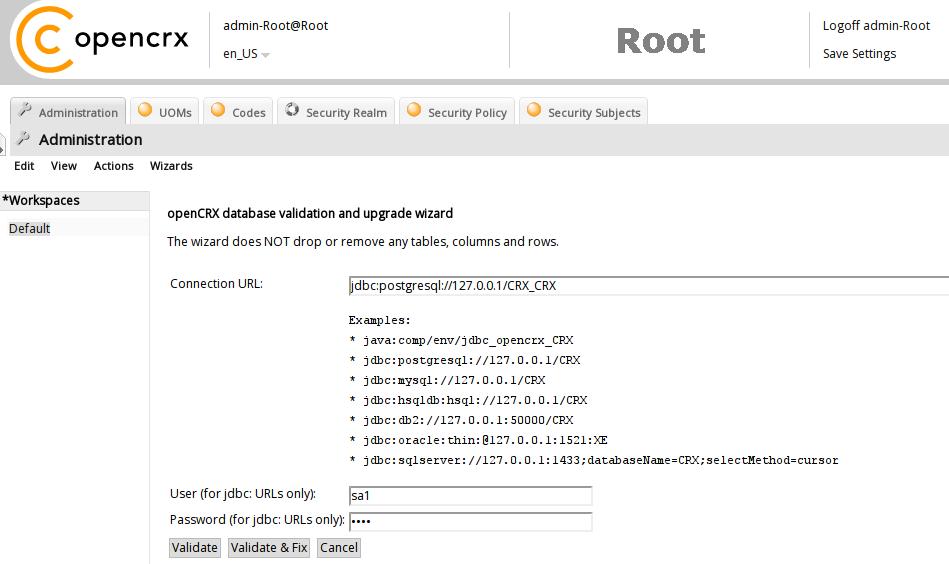Focus the Connection URL input field
The image size is (949, 564).
(649, 286)
